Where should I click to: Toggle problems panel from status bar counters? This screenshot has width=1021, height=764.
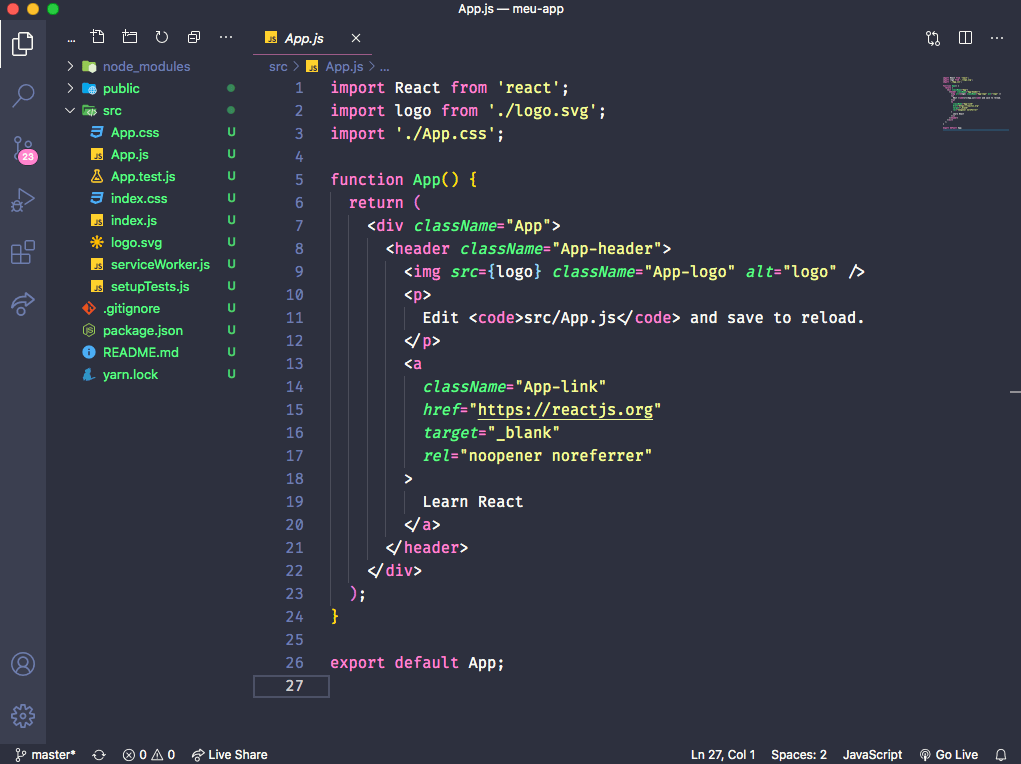tap(148, 754)
